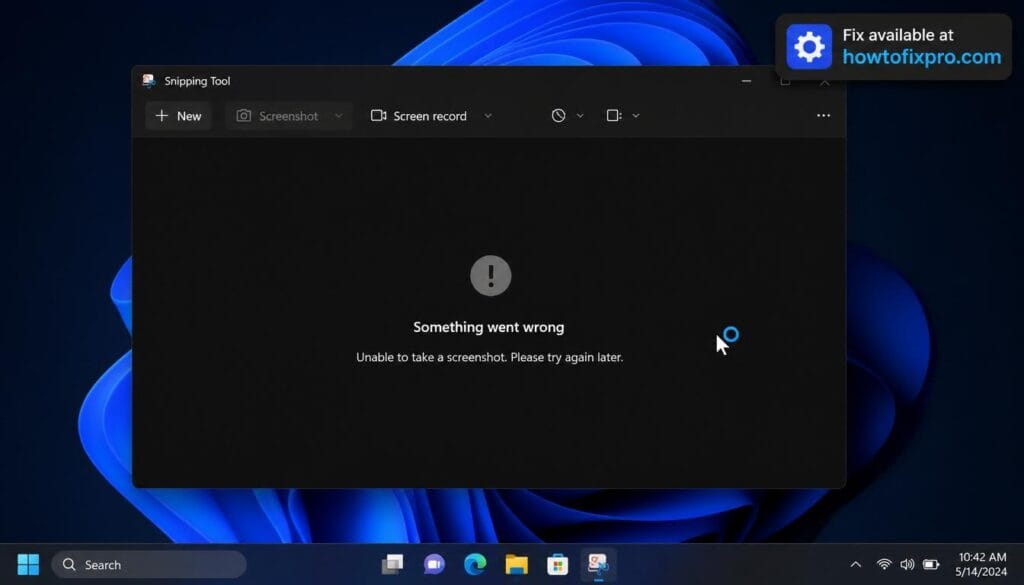Image resolution: width=1024 pixels, height=585 pixels.
Task: Open the Screen record dropdown chevron
Action: coord(488,116)
